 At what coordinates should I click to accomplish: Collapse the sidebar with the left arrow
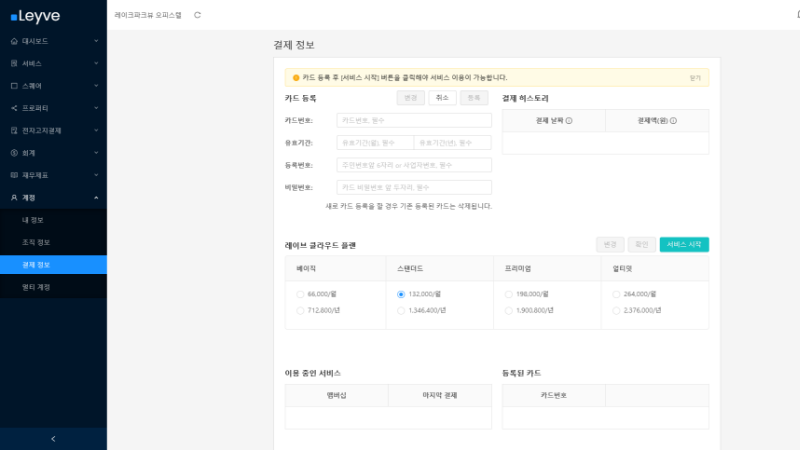[53, 439]
